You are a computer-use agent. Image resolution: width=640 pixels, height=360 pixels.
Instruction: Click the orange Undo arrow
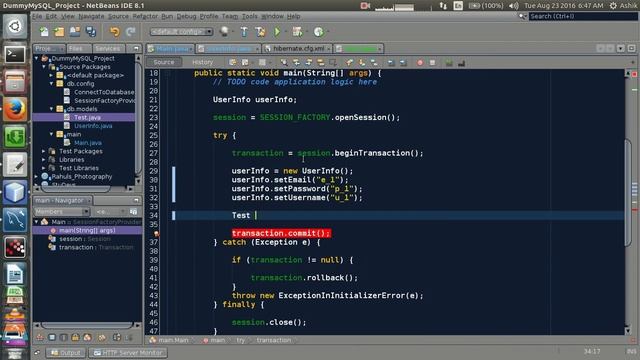(115, 31)
